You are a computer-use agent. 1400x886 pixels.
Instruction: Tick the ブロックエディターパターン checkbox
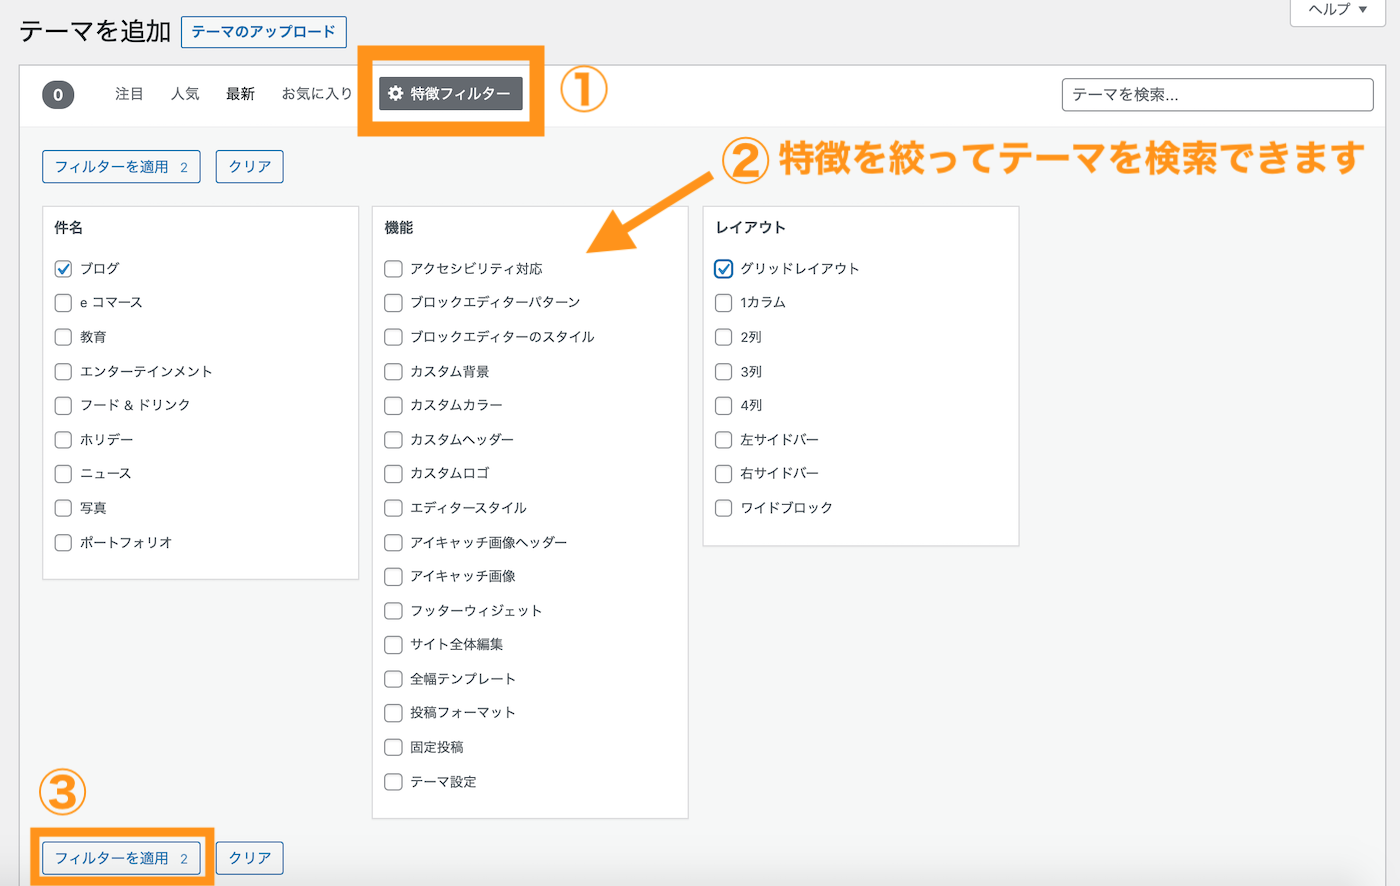[394, 303]
